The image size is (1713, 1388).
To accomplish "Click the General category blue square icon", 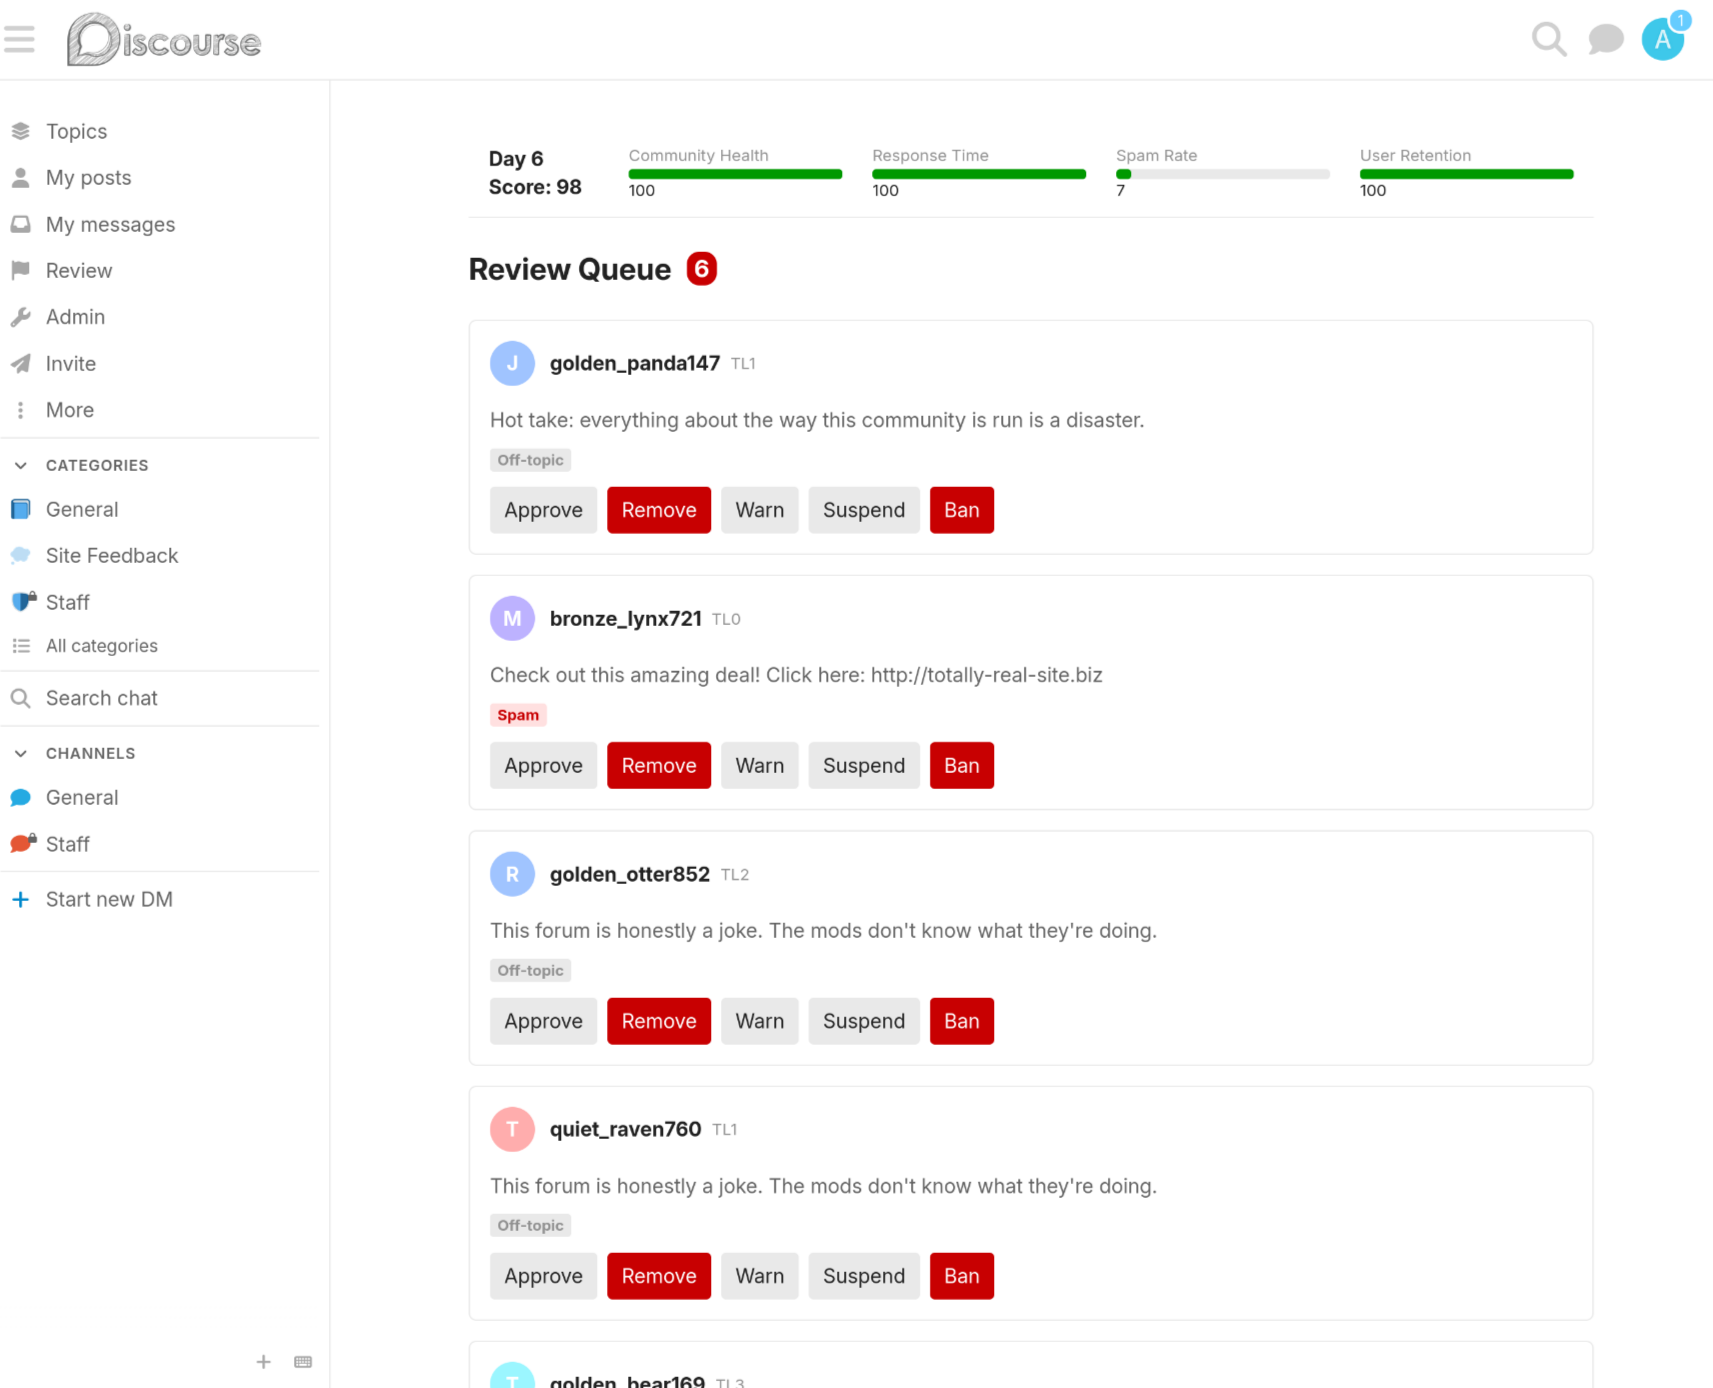I will click(x=21, y=509).
